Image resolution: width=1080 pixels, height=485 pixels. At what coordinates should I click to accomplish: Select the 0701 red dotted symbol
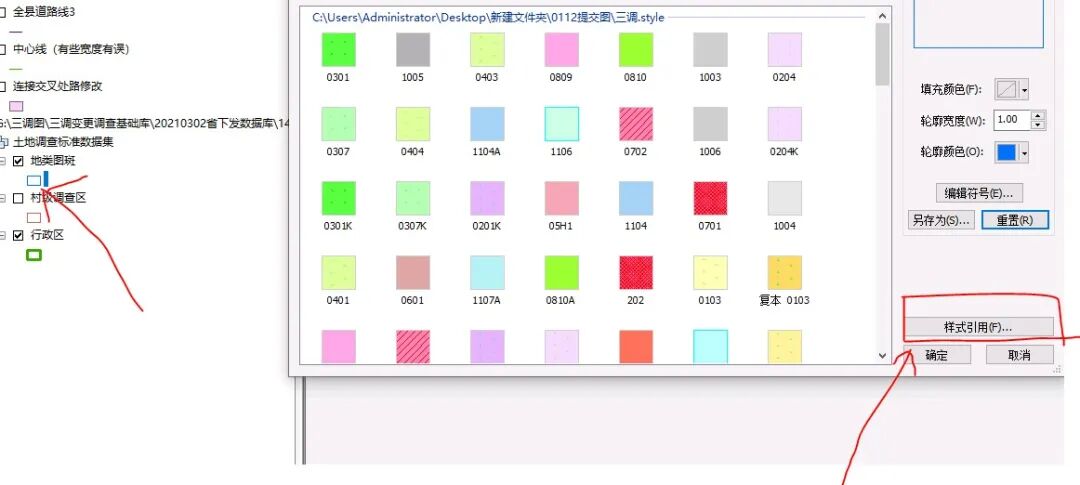[x=710, y=198]
